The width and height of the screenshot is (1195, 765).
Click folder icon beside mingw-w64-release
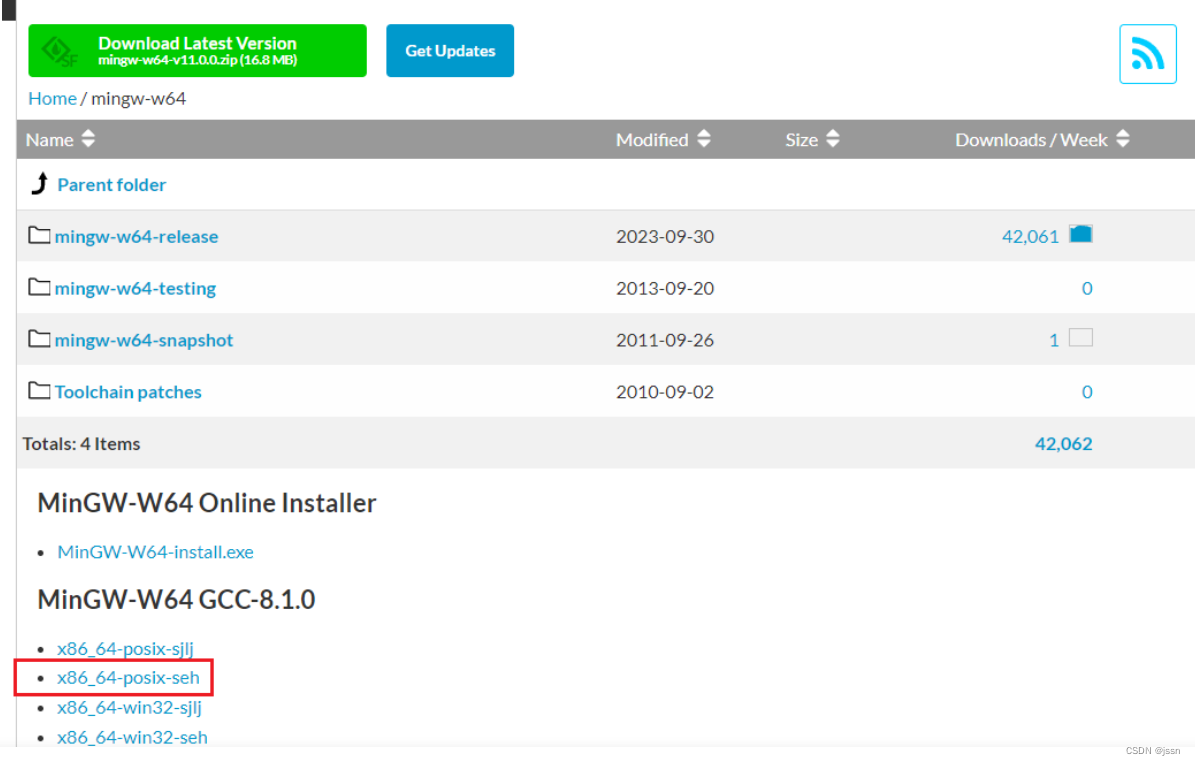(x=39, y=235)
